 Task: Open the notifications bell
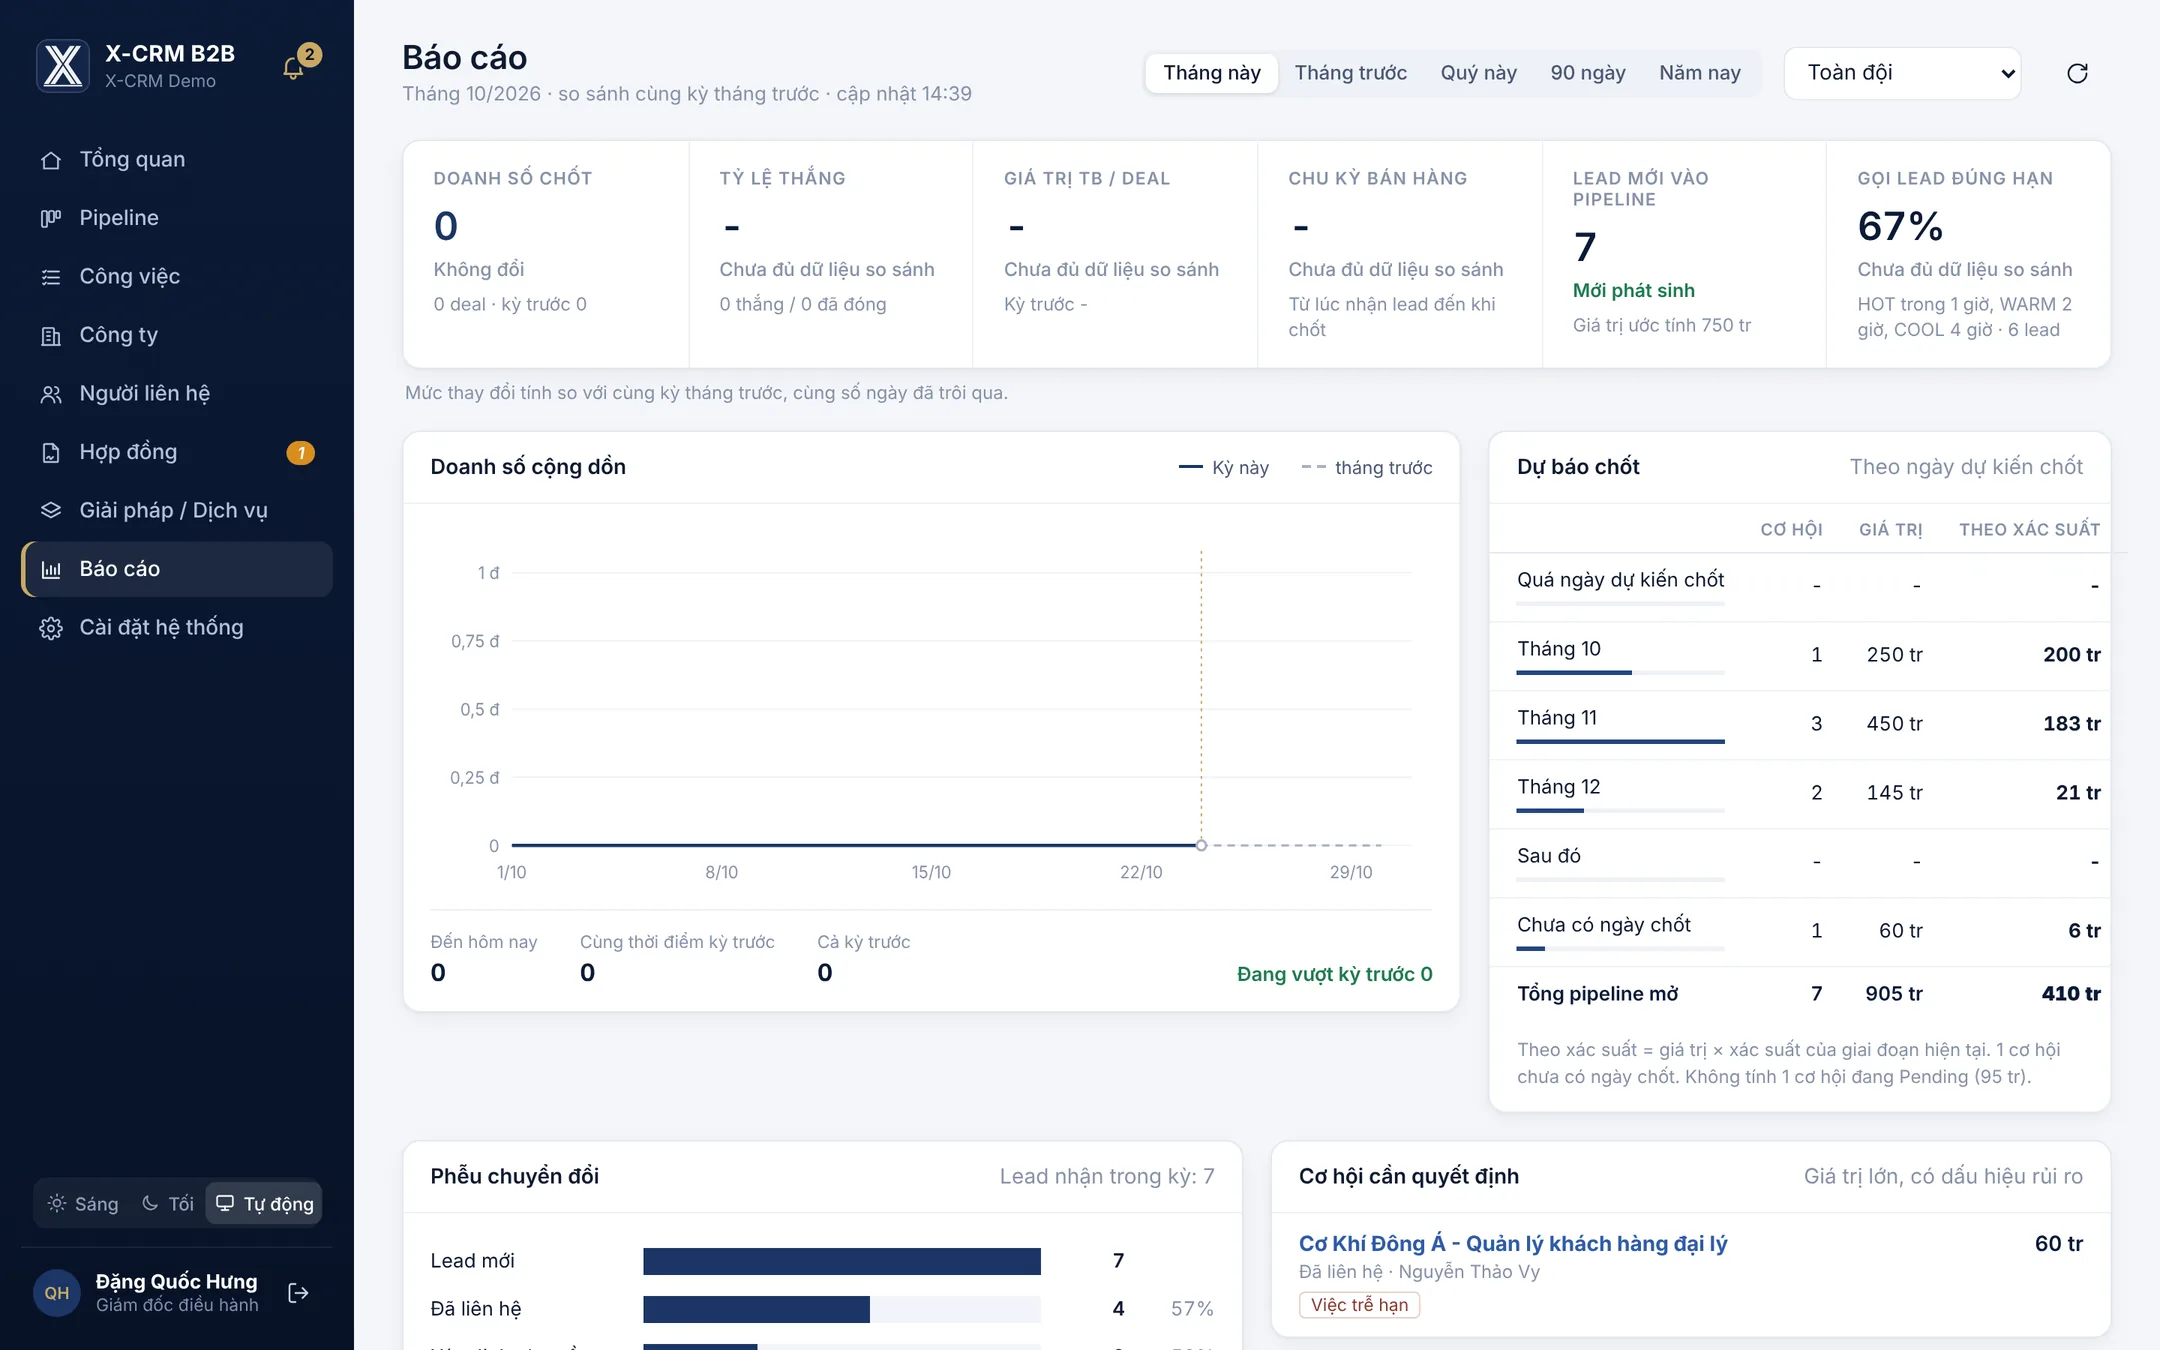[x=294, y=68]
